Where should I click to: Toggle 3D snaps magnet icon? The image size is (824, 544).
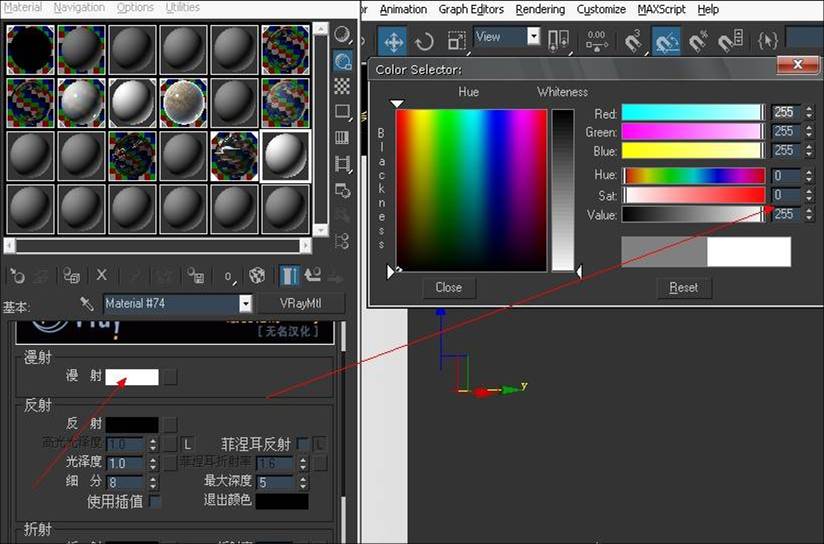[x=633, y=40]
